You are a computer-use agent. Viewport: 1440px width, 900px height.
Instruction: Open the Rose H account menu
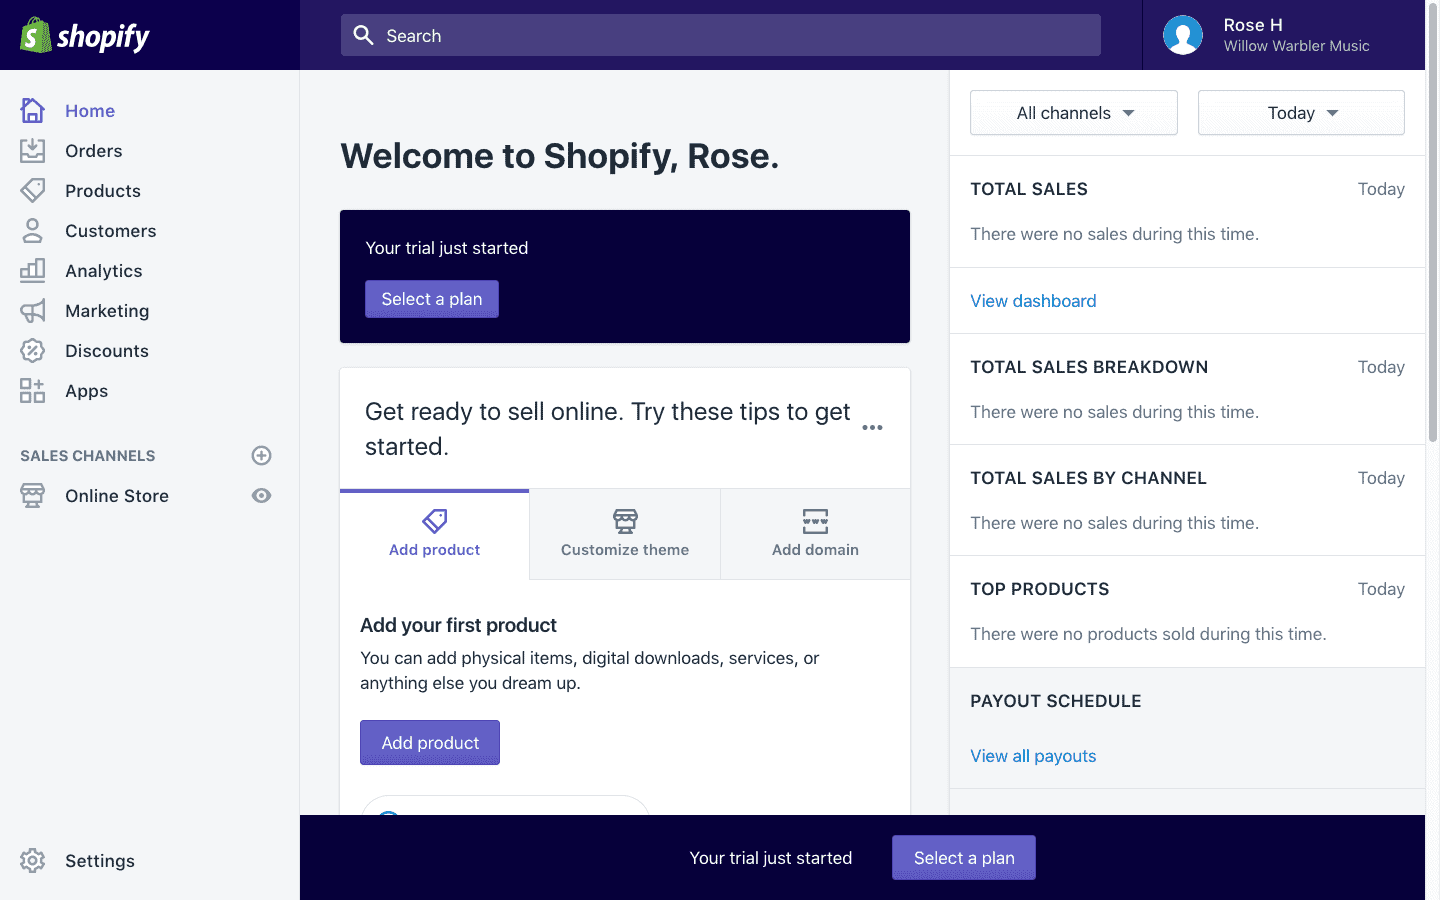pos(1284,35)
